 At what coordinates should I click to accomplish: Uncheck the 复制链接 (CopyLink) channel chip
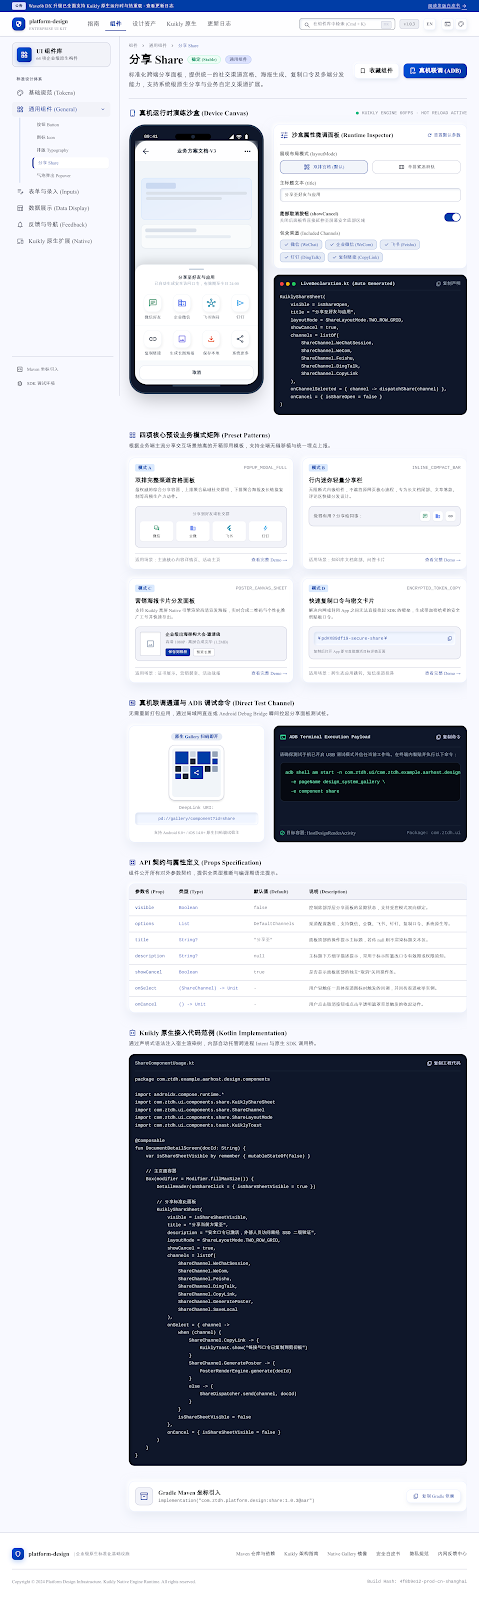tap(356, 257)
